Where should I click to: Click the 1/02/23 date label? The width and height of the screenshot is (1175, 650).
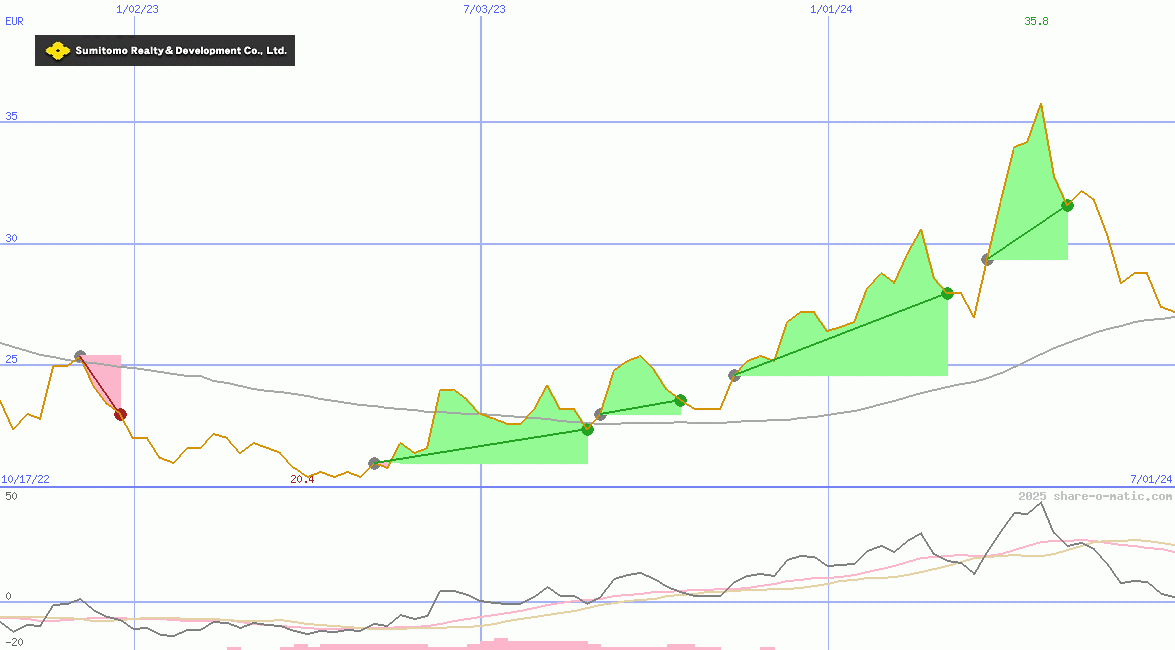tap(137, 9)
